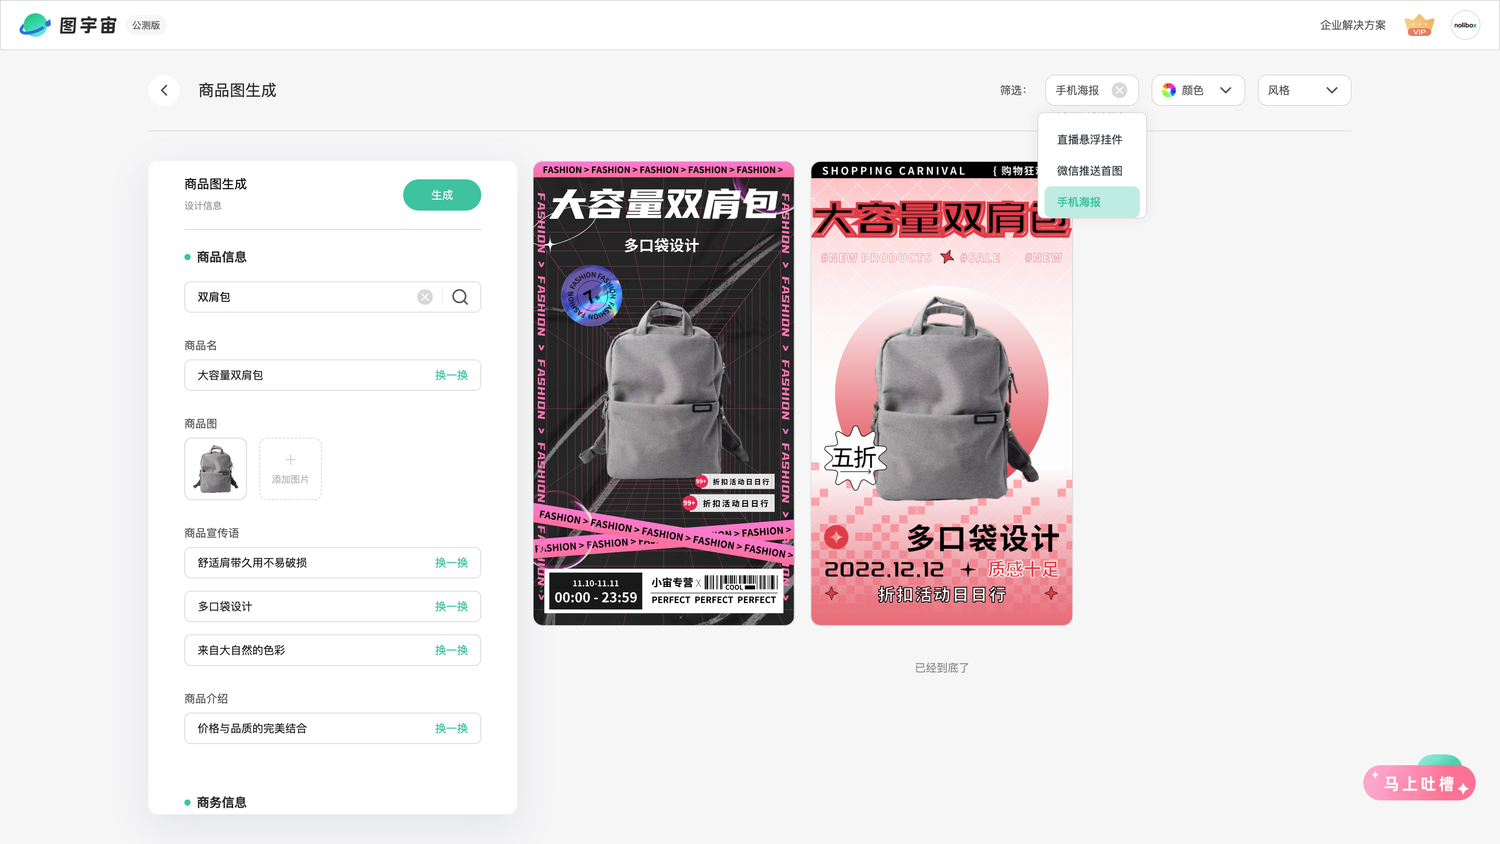Click the 商品图生成 page title

point(237,90)
